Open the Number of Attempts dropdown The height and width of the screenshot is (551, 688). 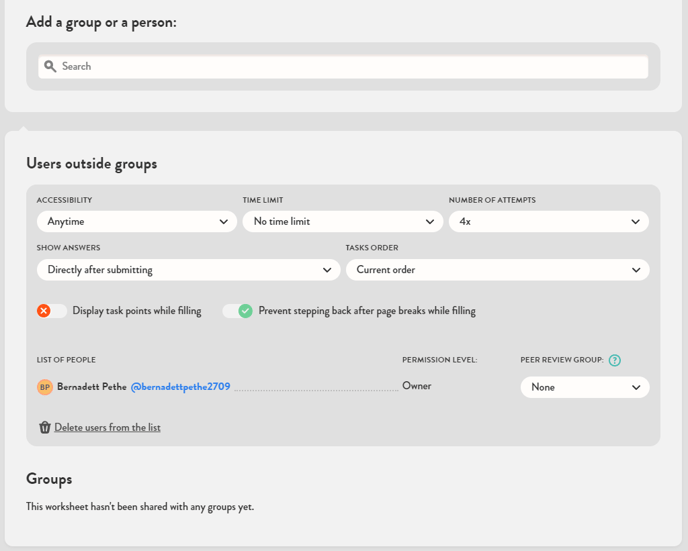[548, 222]
